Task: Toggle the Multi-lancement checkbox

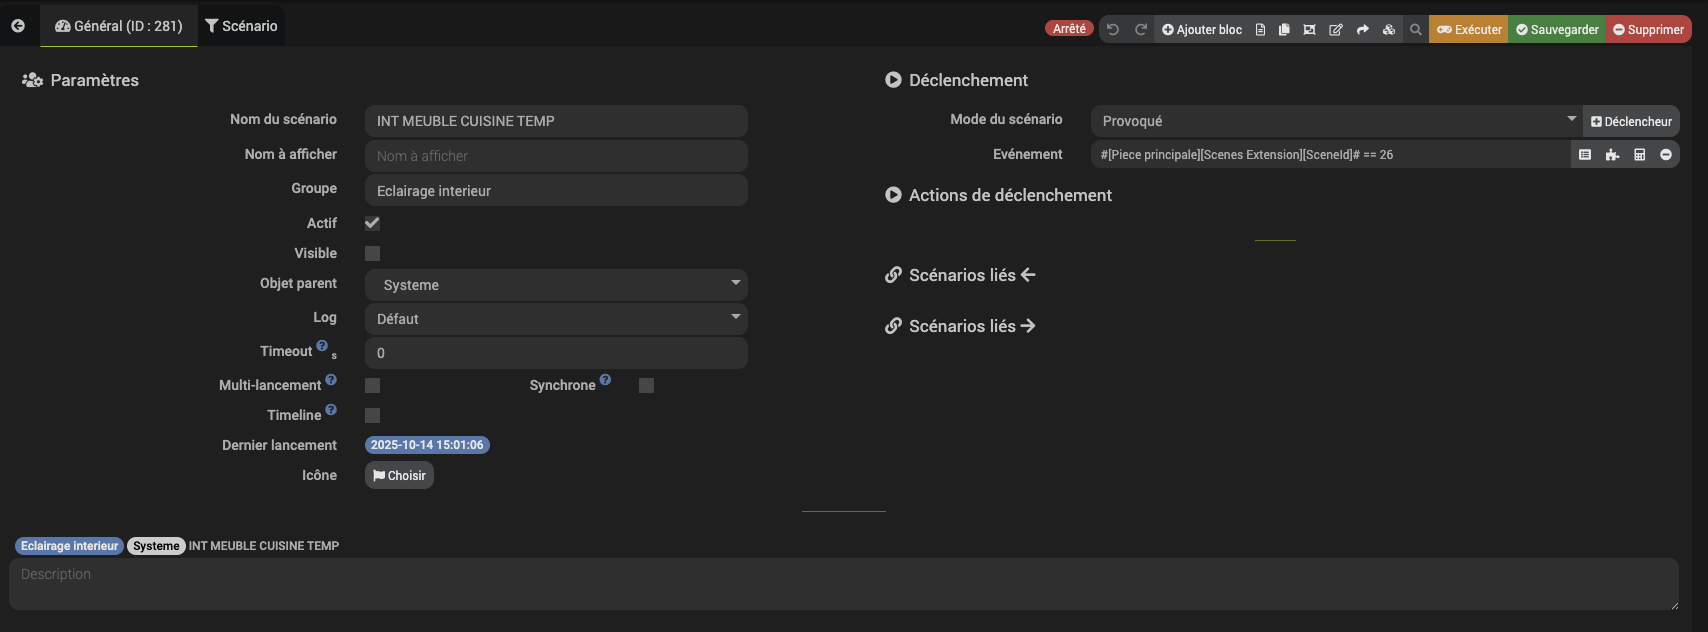Action: coord(372,386)
